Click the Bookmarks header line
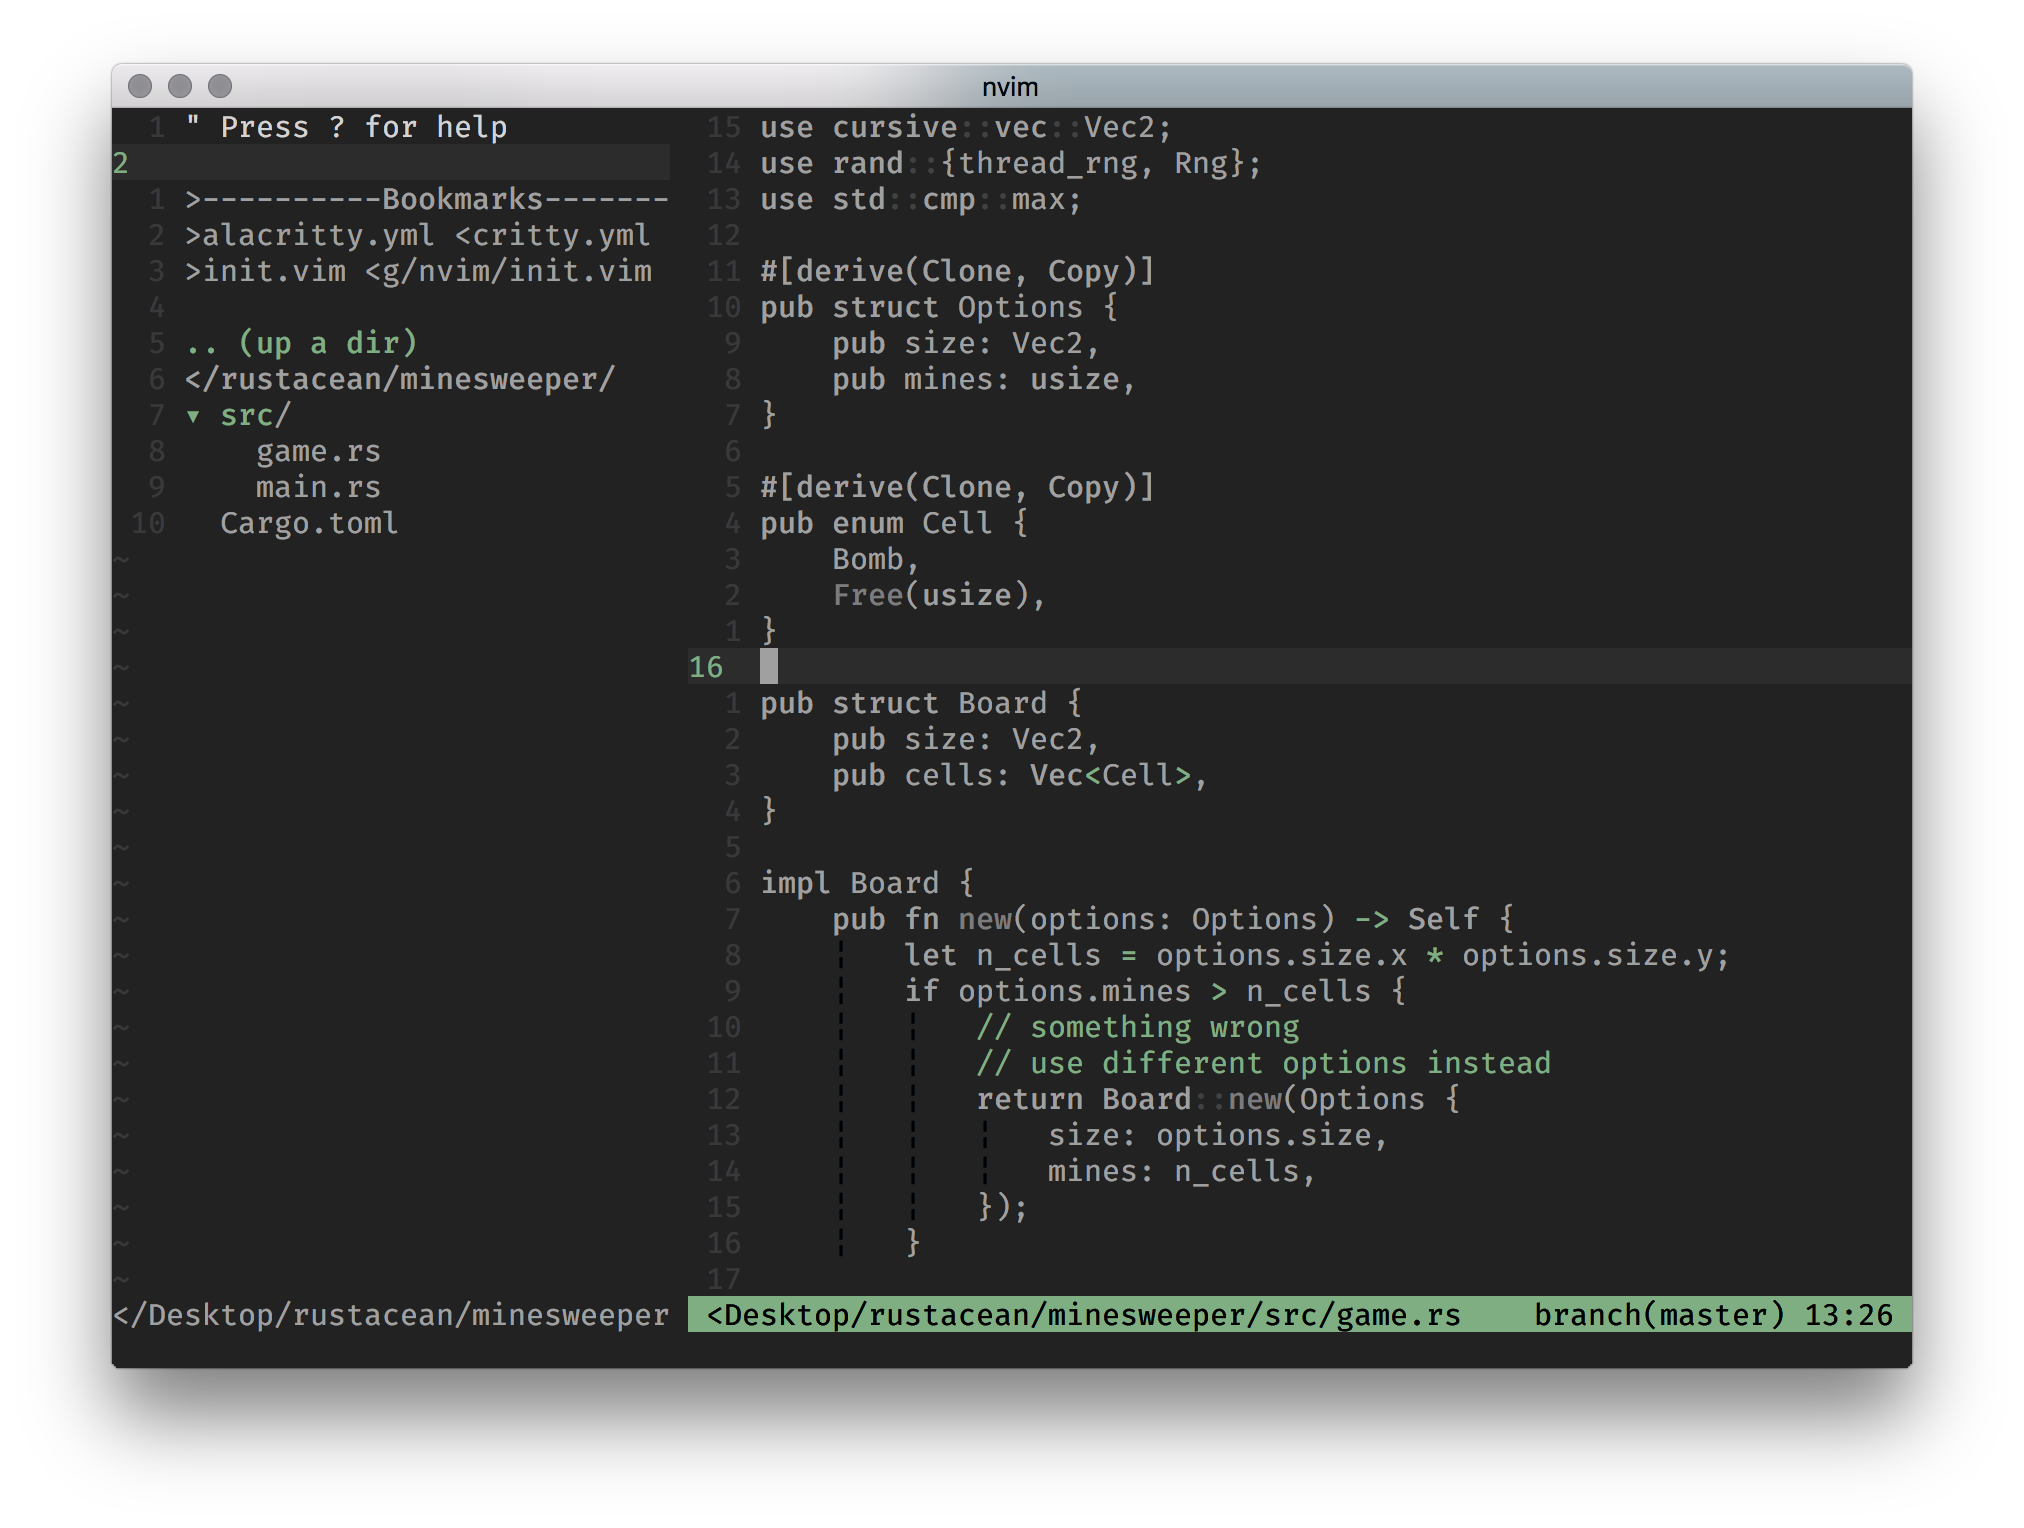 426,200
